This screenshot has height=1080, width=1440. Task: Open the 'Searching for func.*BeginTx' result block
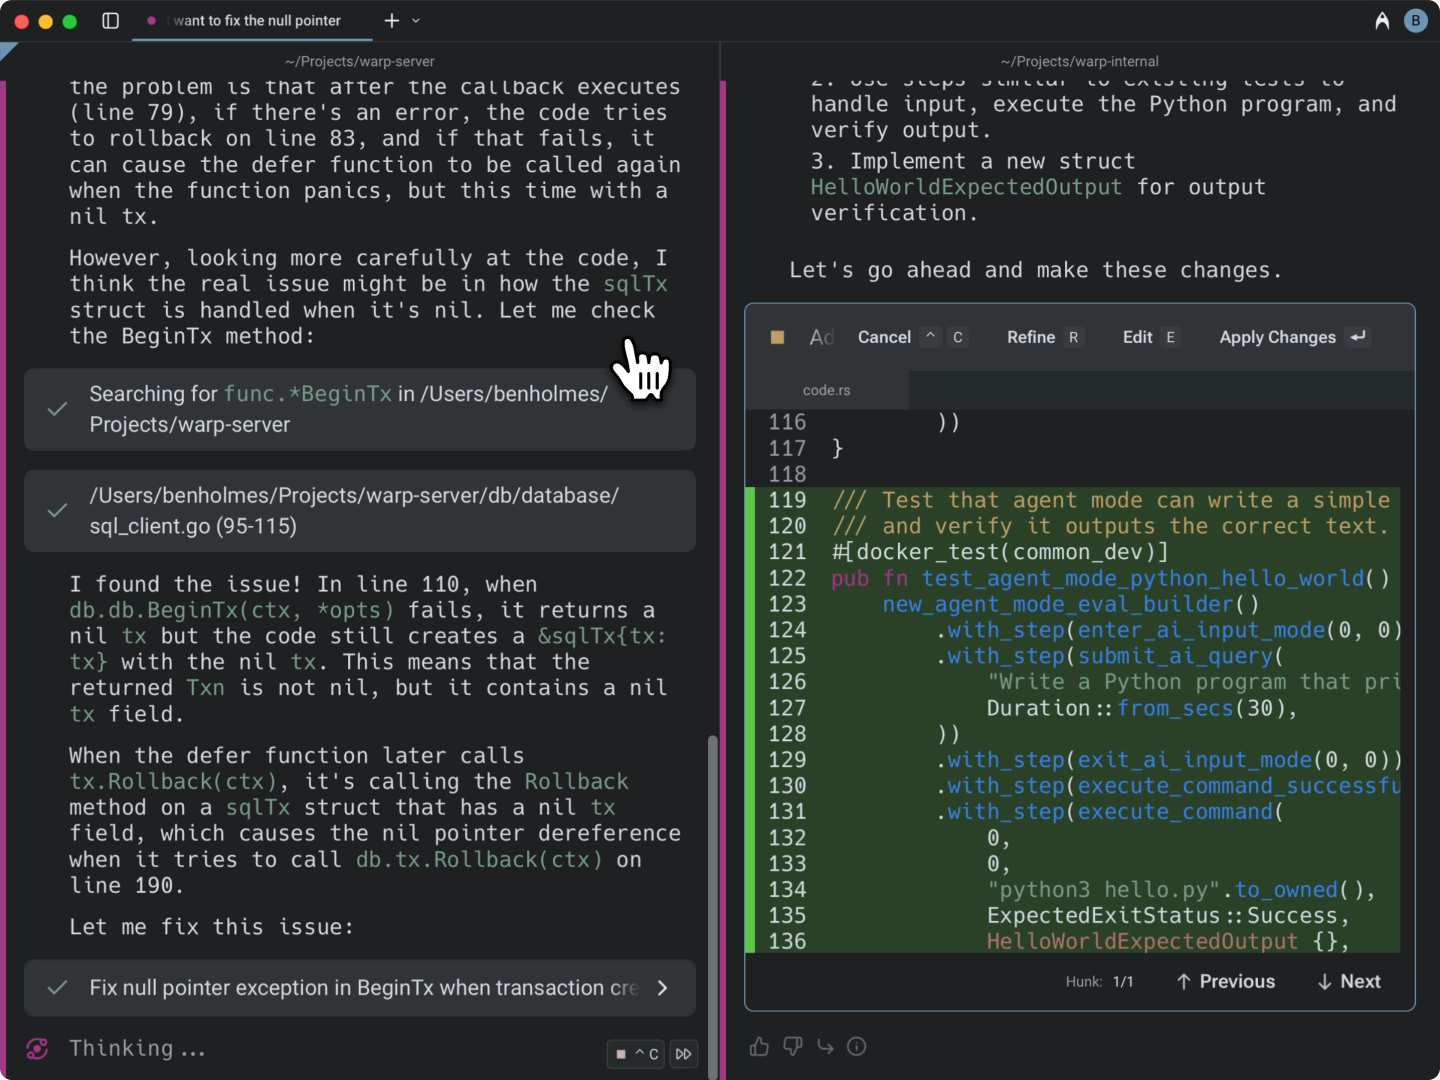click(x=360, y=409)
